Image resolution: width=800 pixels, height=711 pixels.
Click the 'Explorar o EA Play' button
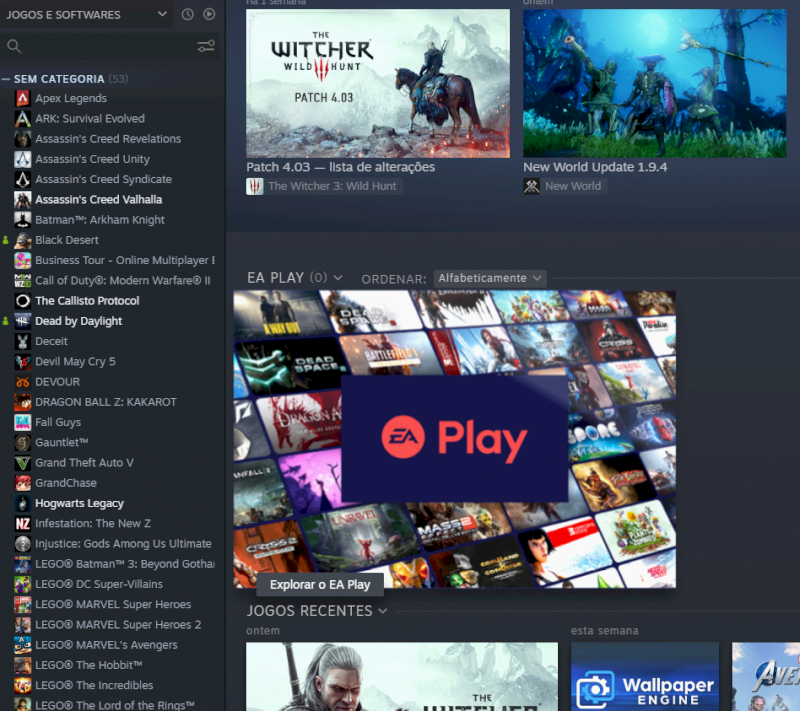point(320,585)
